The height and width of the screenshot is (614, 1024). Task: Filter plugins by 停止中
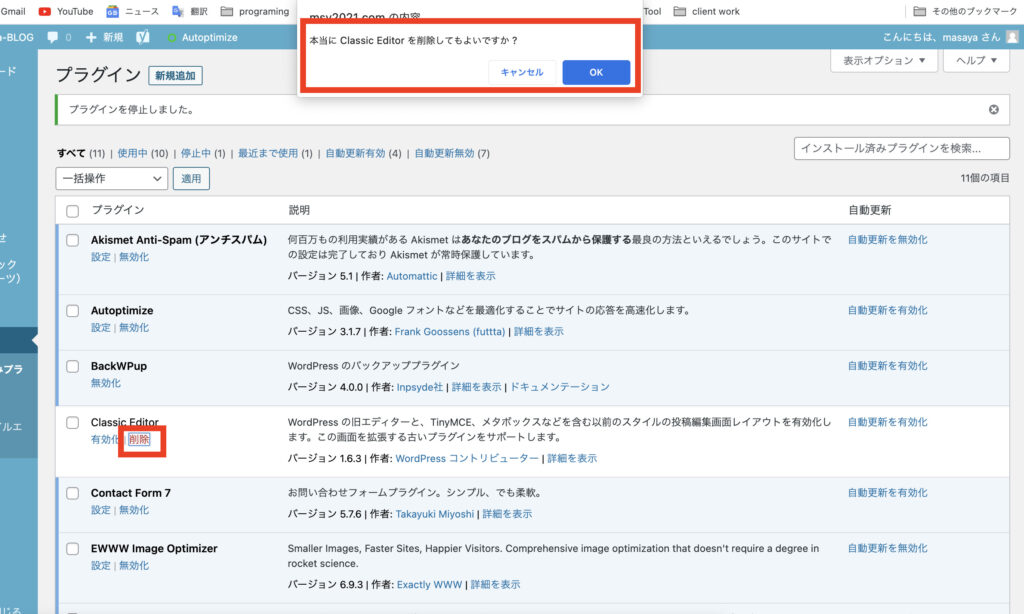pos(196,153)
